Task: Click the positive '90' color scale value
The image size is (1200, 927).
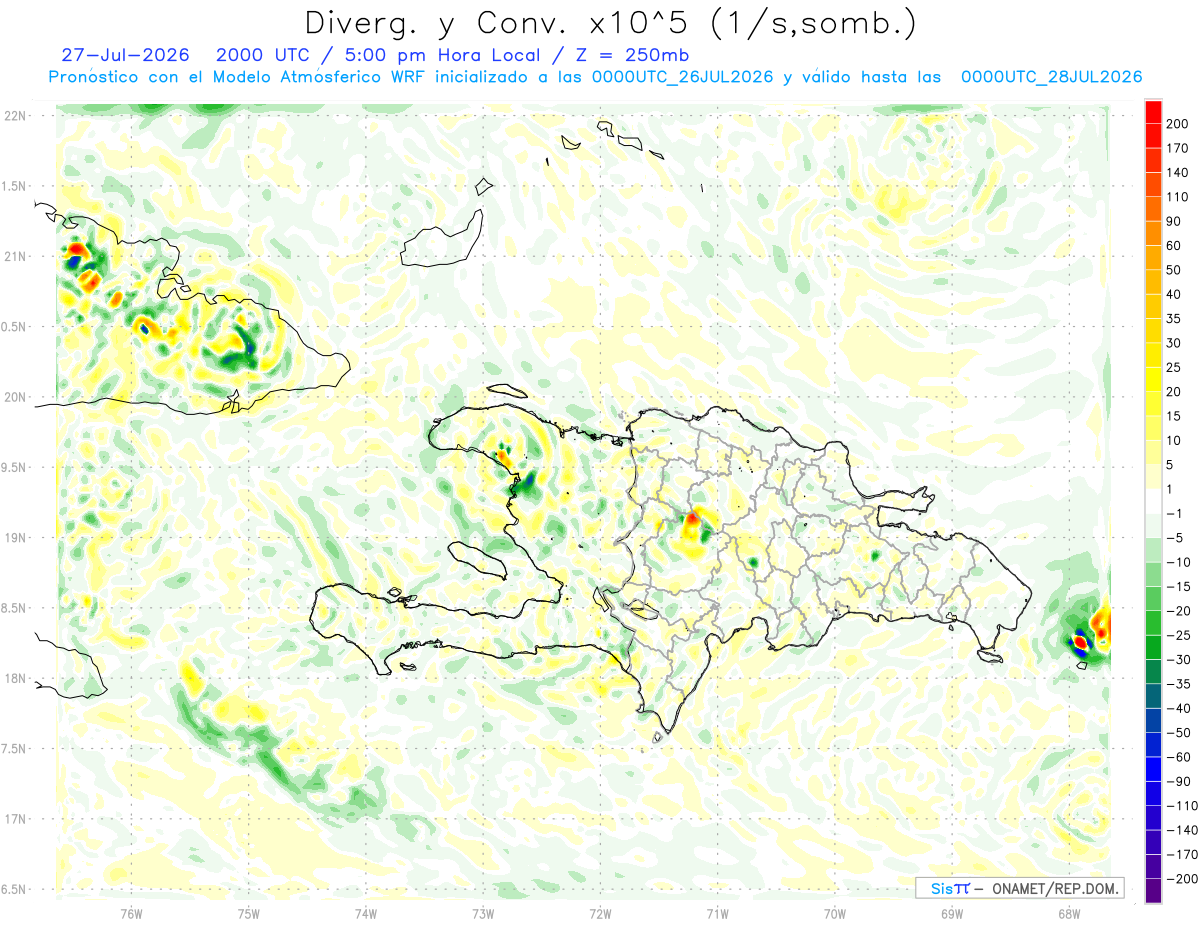Action: [x=1174, y=221]
